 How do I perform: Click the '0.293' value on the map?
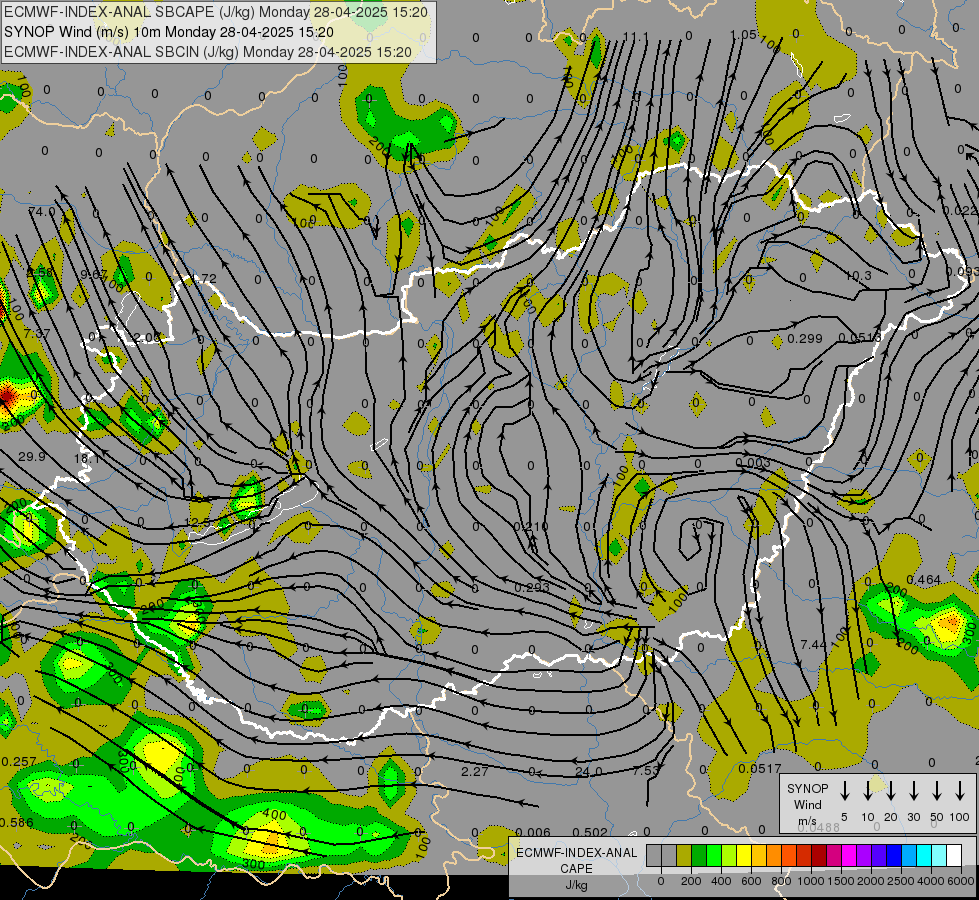point(532,587)
